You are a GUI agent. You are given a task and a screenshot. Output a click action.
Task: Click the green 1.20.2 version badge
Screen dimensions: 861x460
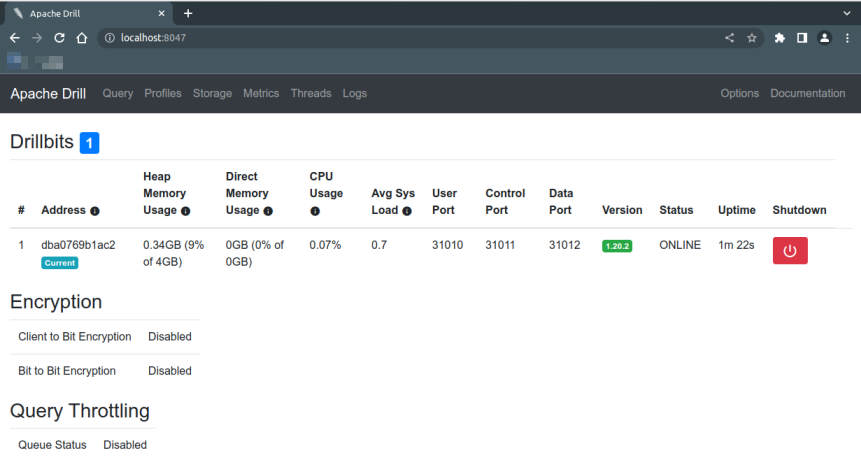[617, 246]
